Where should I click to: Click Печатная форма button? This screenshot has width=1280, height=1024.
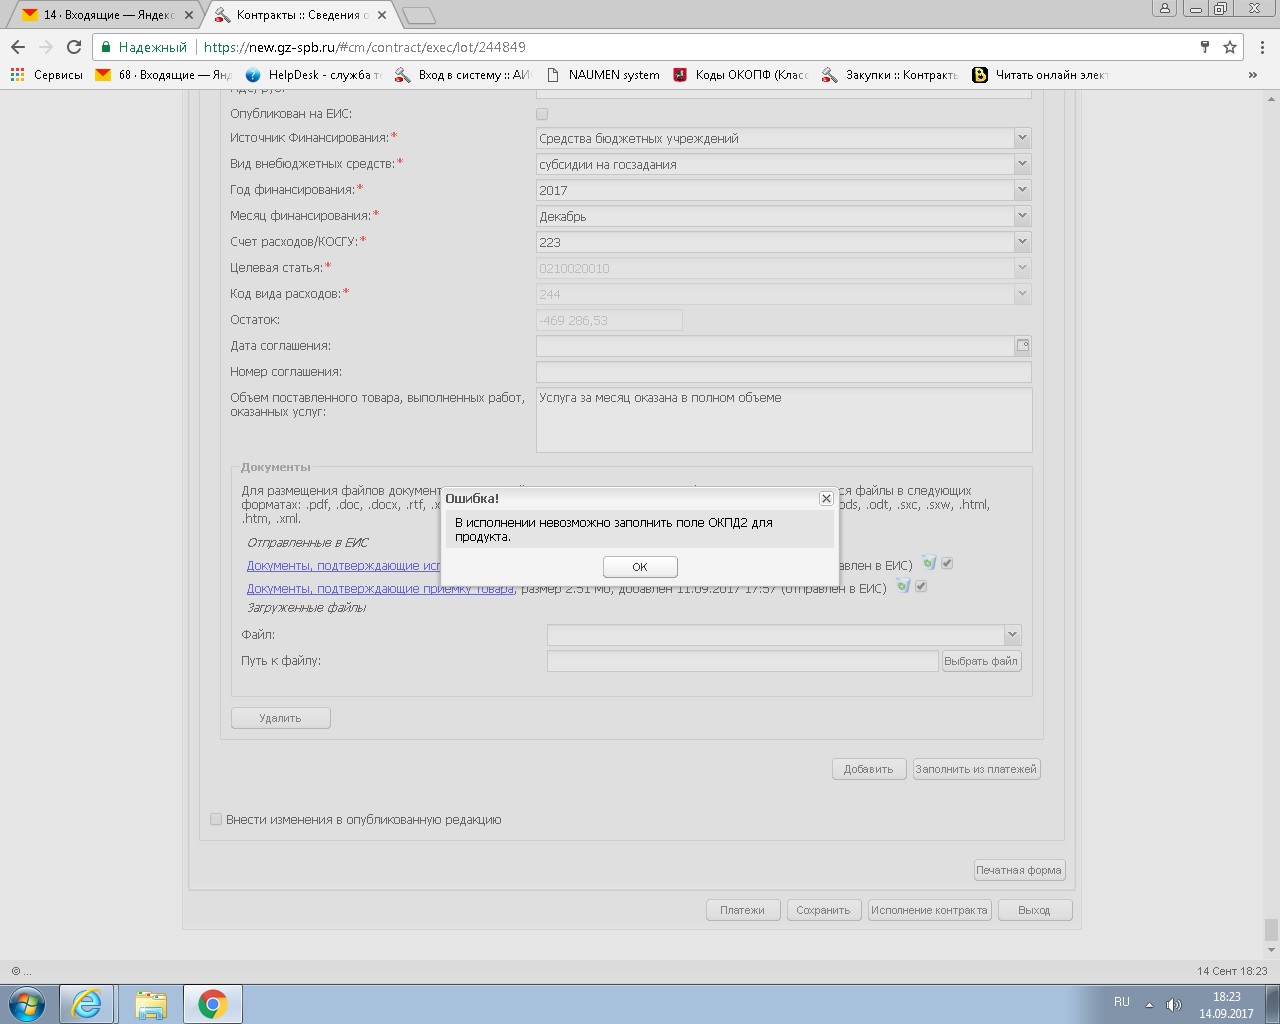(1019, 870)
